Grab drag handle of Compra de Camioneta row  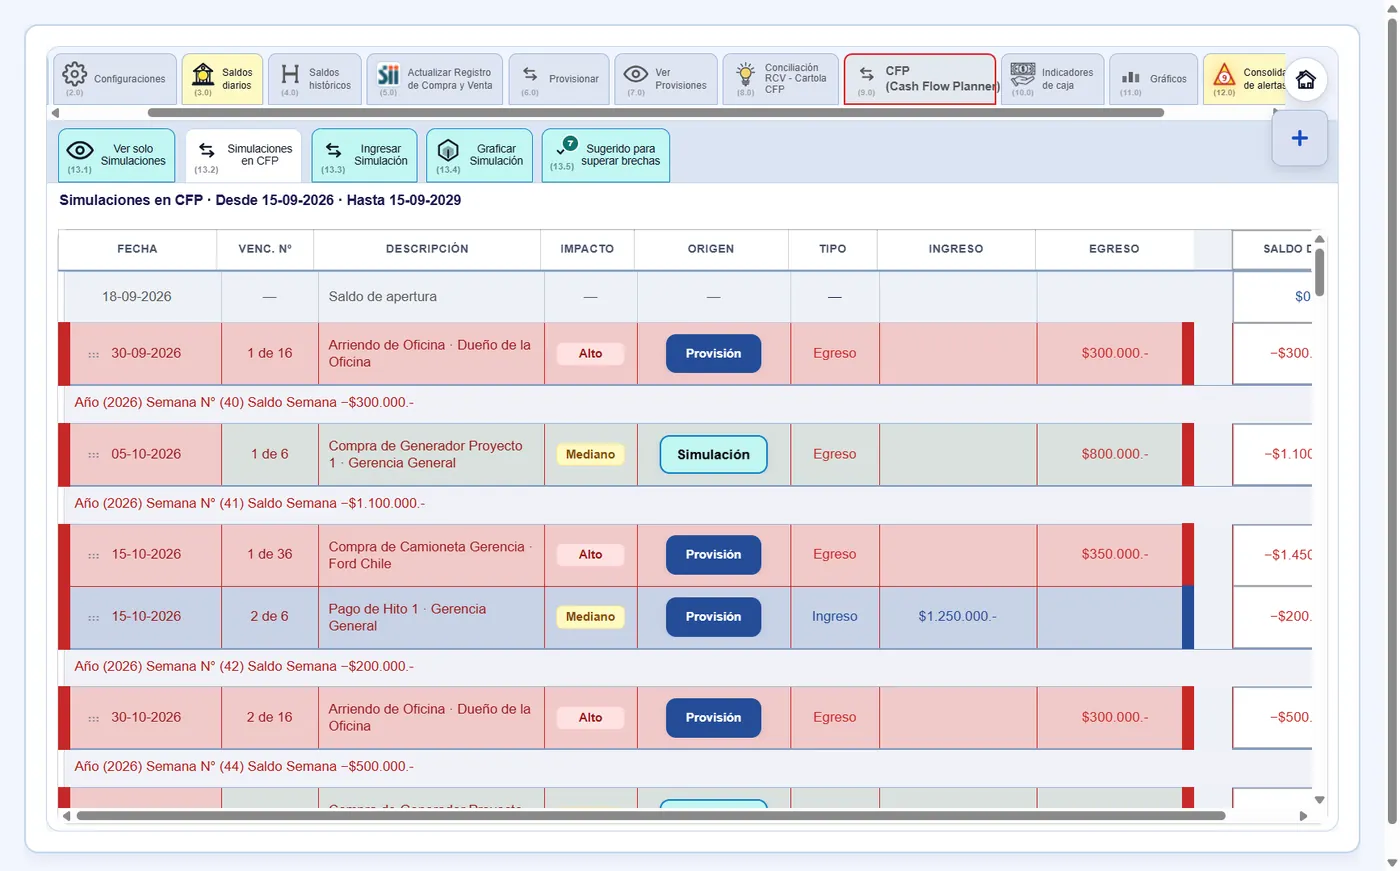[94, 555]
